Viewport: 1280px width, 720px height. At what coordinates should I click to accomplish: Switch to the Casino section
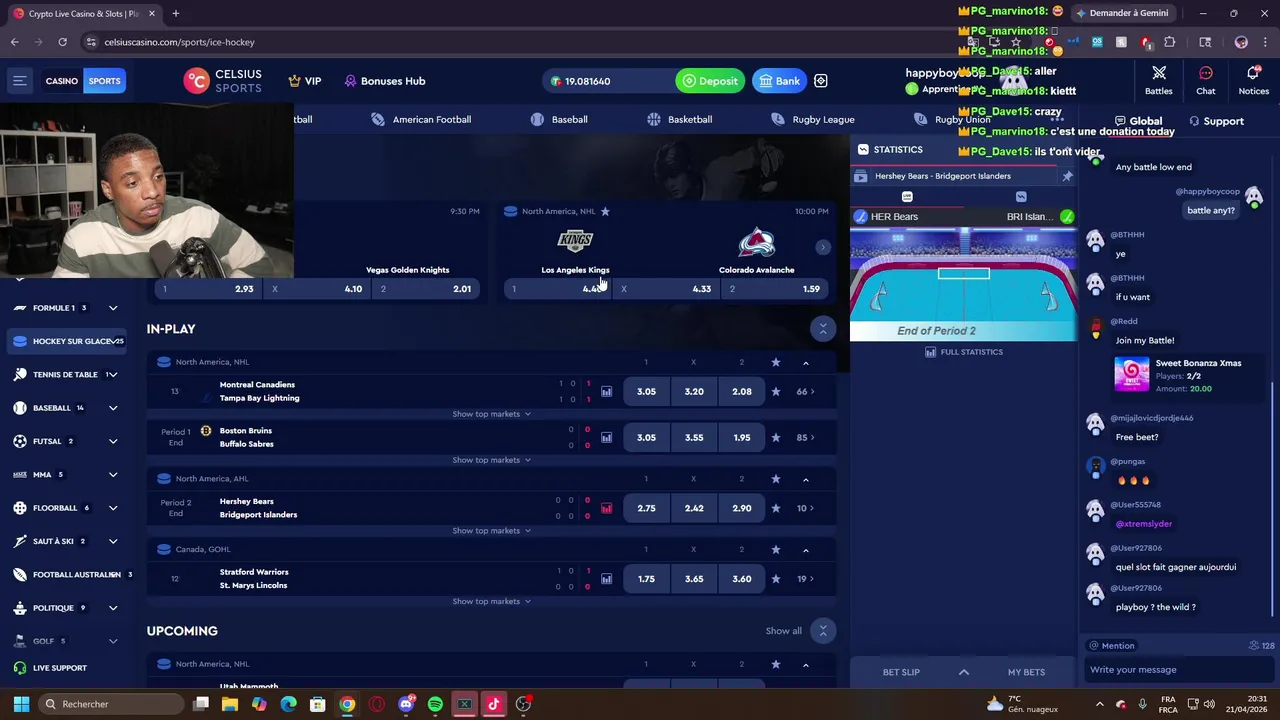62,81
